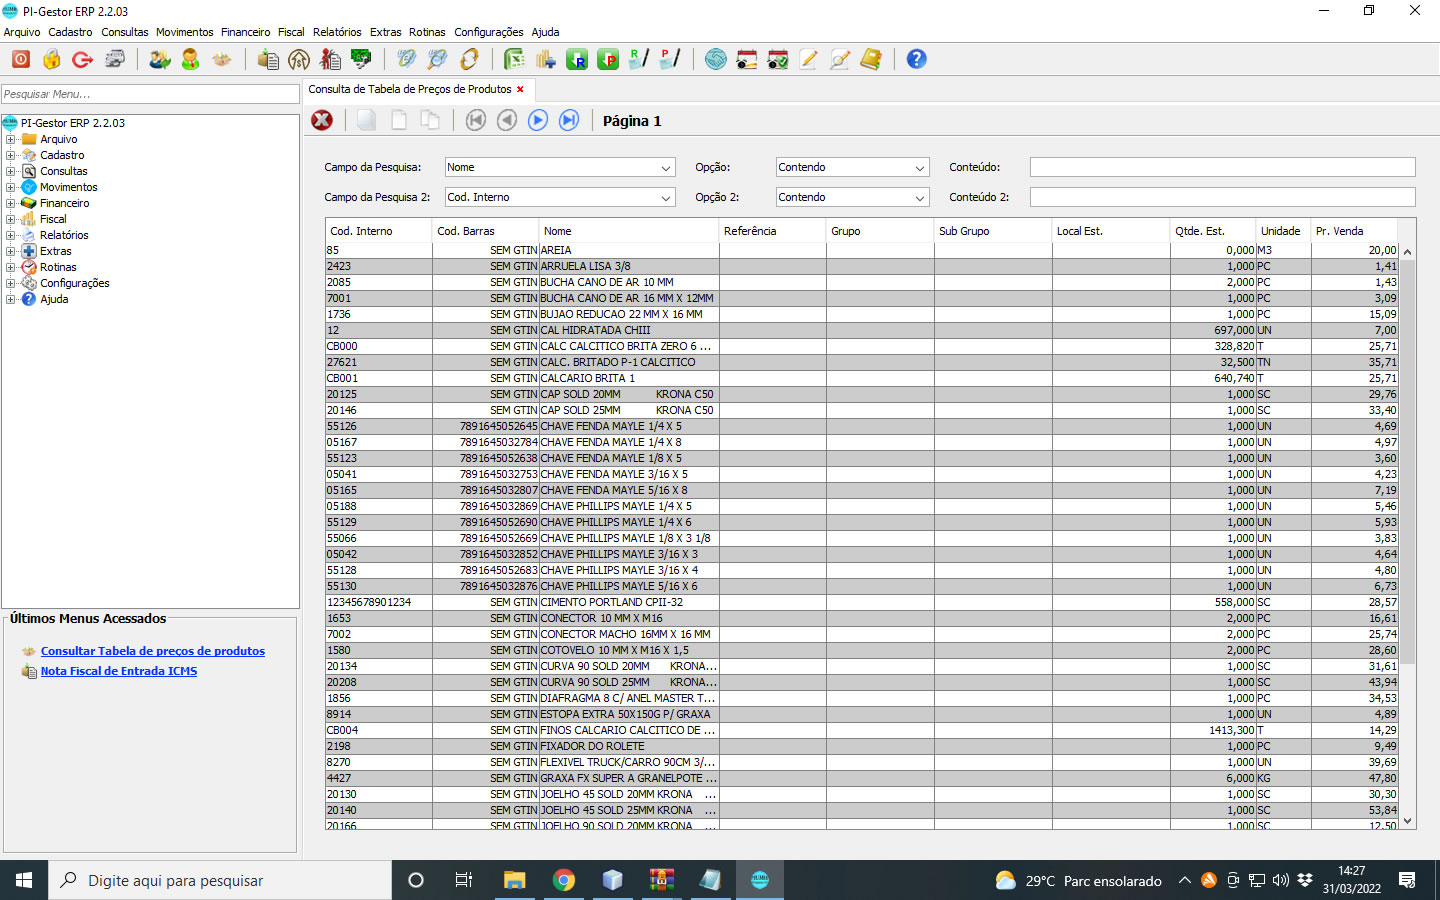The width and height of the screenshot is (1440, 900).
Task: Select the CIMENTO PORTLAND CPII-32 row
Action: pyautogui.click(x=862, y=602)
